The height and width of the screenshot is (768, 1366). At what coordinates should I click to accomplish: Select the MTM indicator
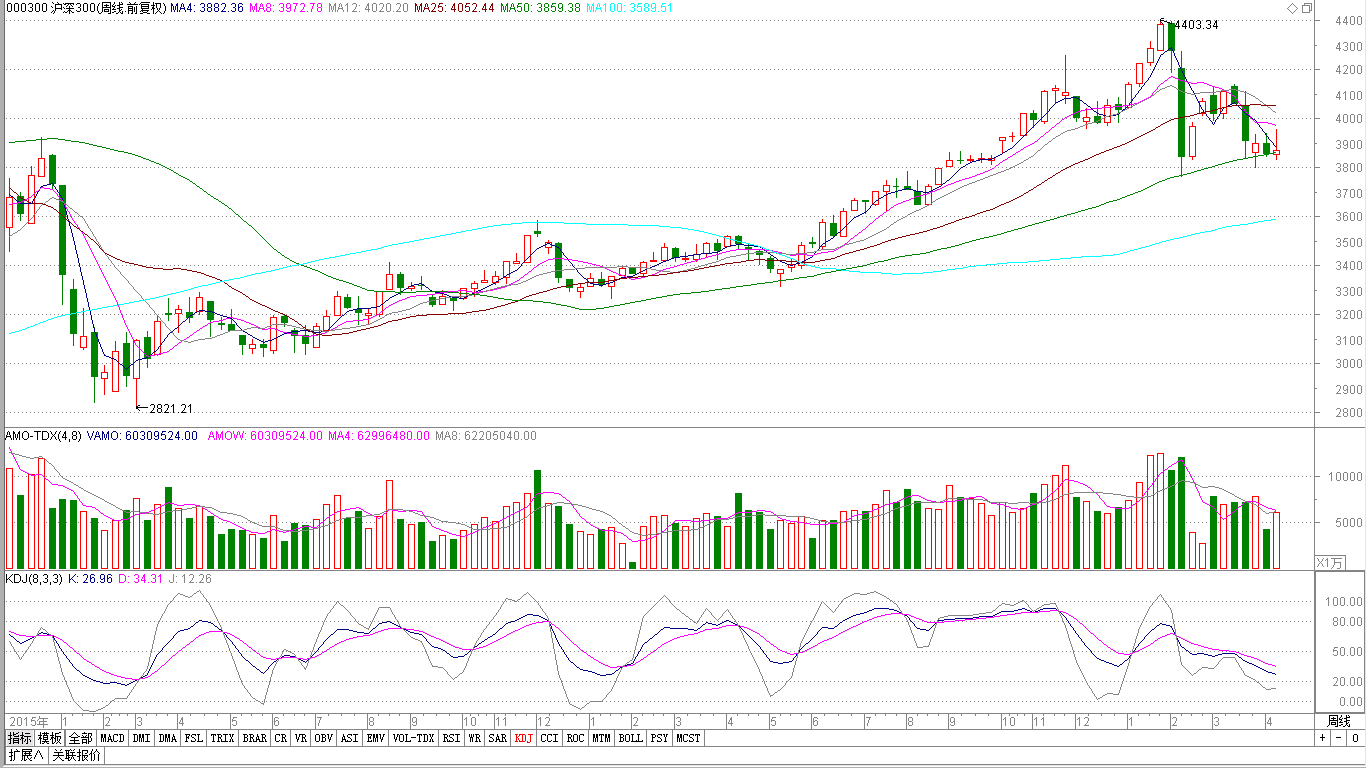tap(601, 738)
